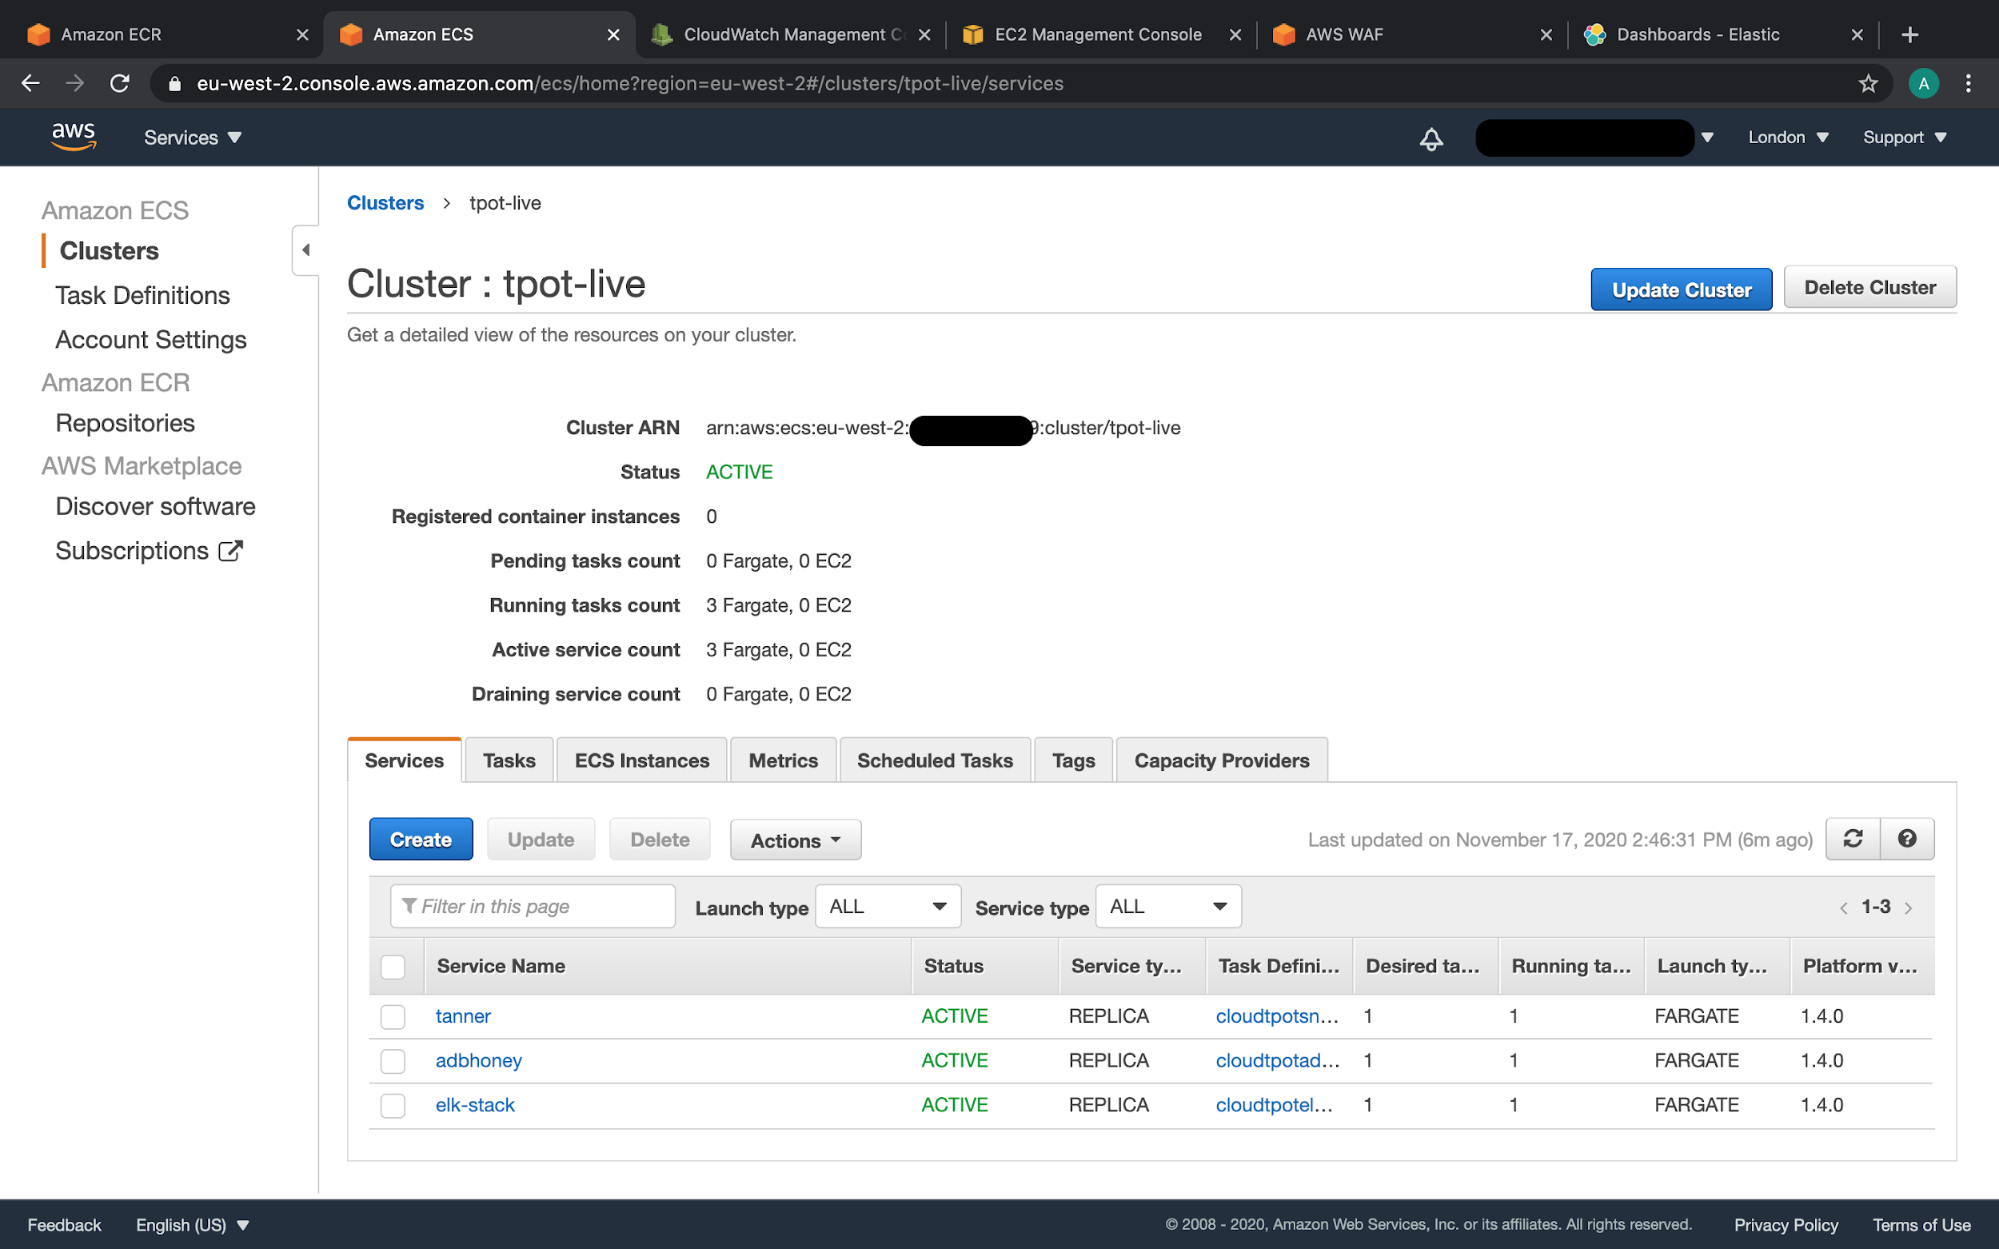This screenshot has height=1249, width=1999.
Task: Click the bookmark star icon in address bar
Action: [x=1868, y=82]
